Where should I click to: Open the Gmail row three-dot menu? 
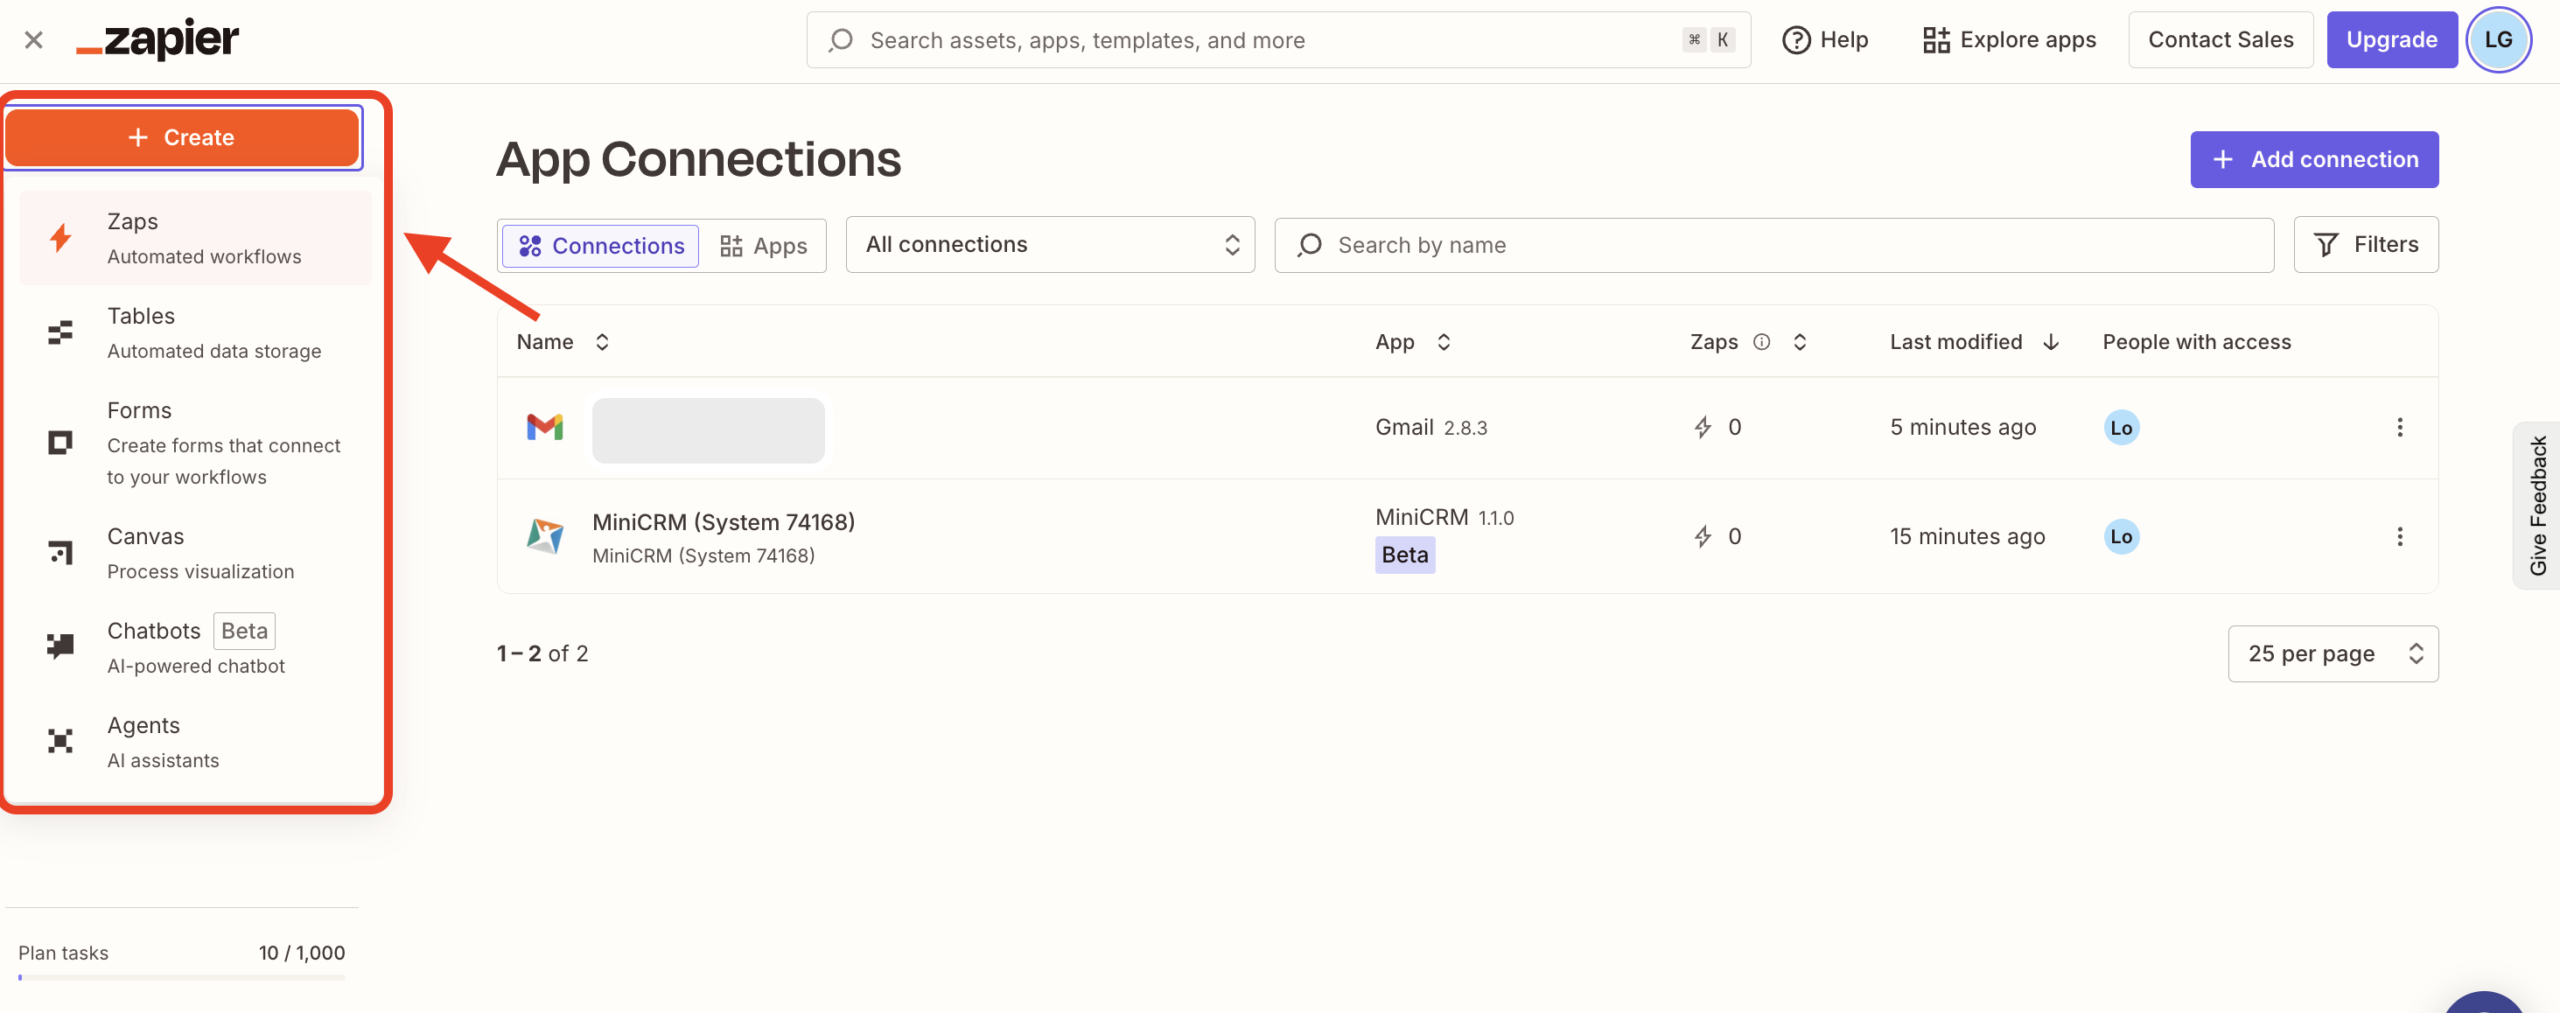[x=2399, y=428]
